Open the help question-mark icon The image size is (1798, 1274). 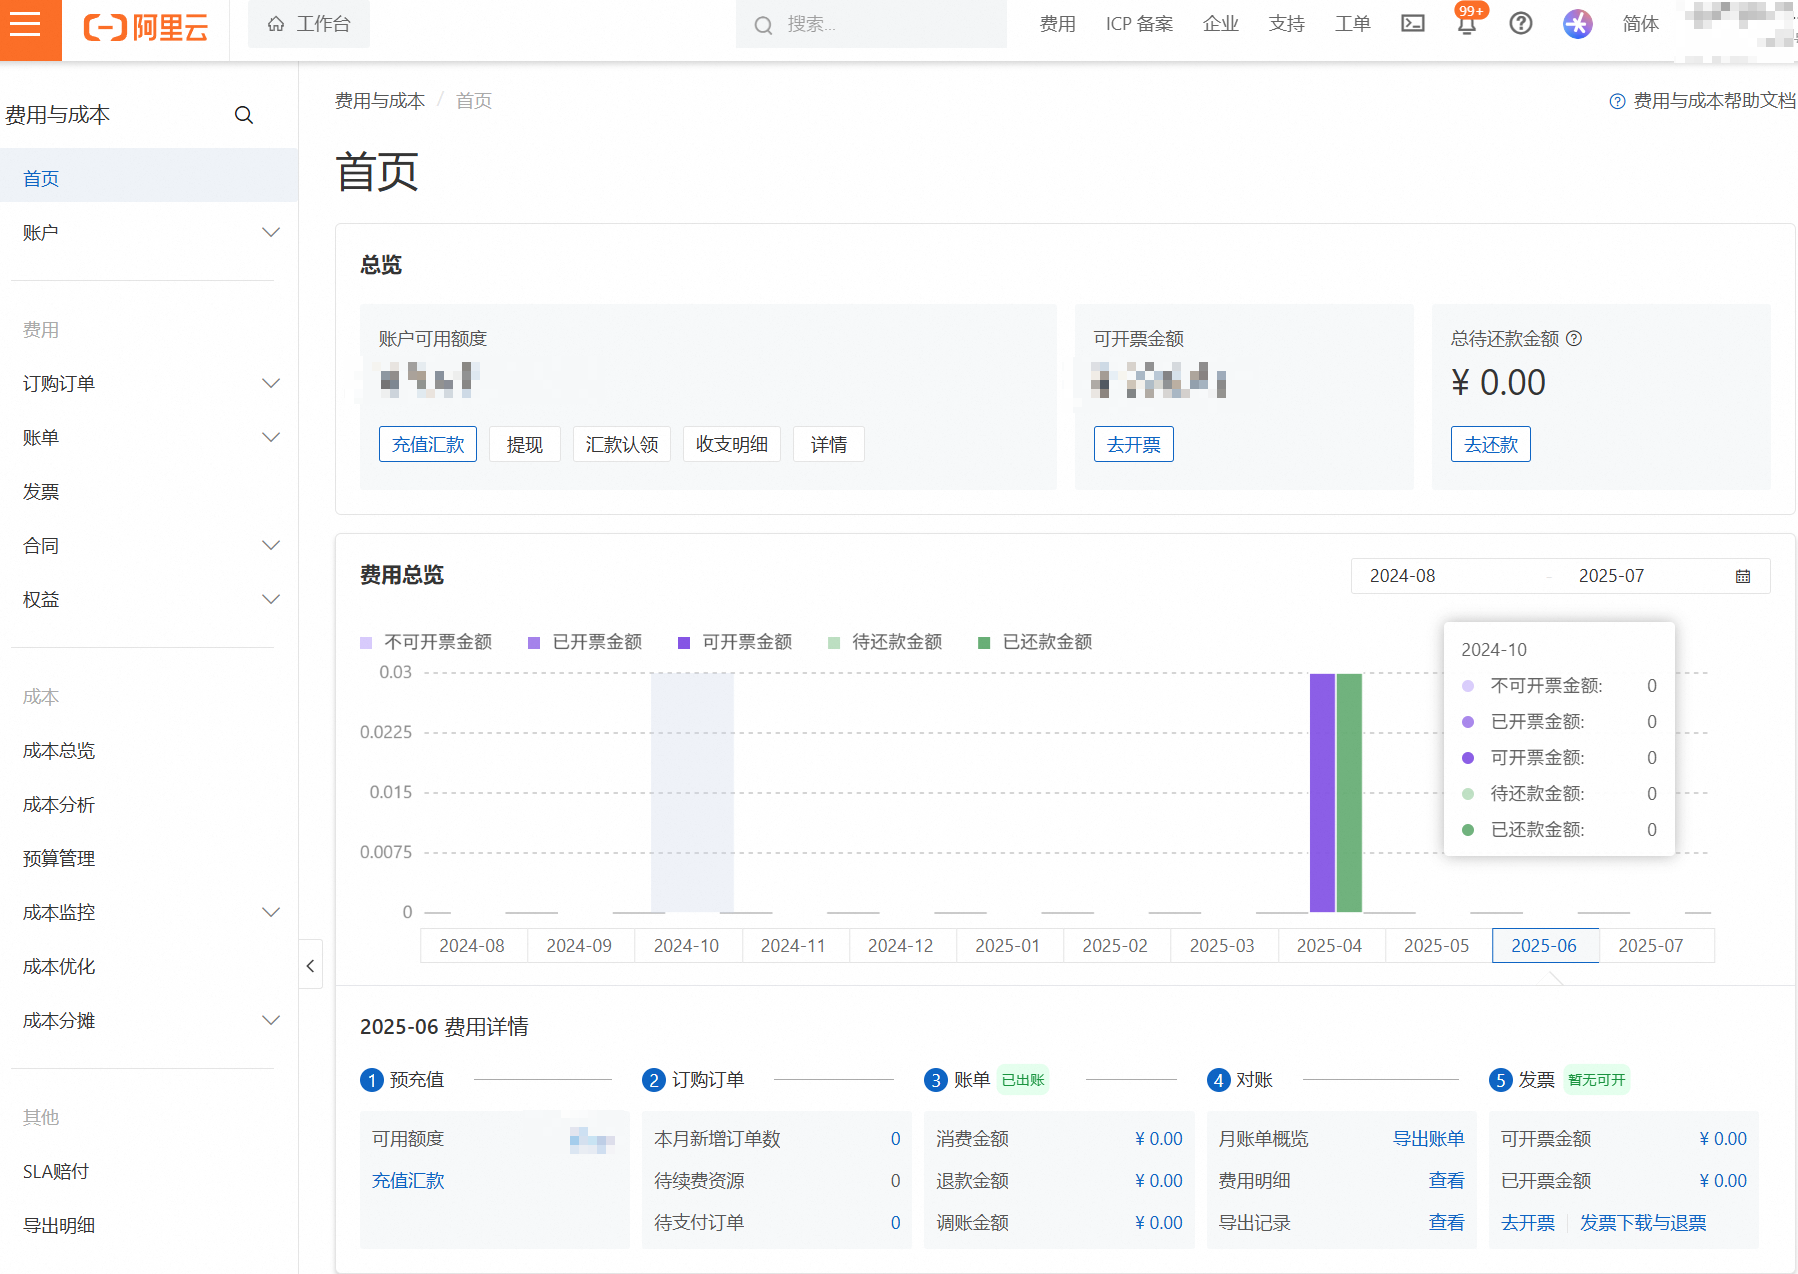1521,24
